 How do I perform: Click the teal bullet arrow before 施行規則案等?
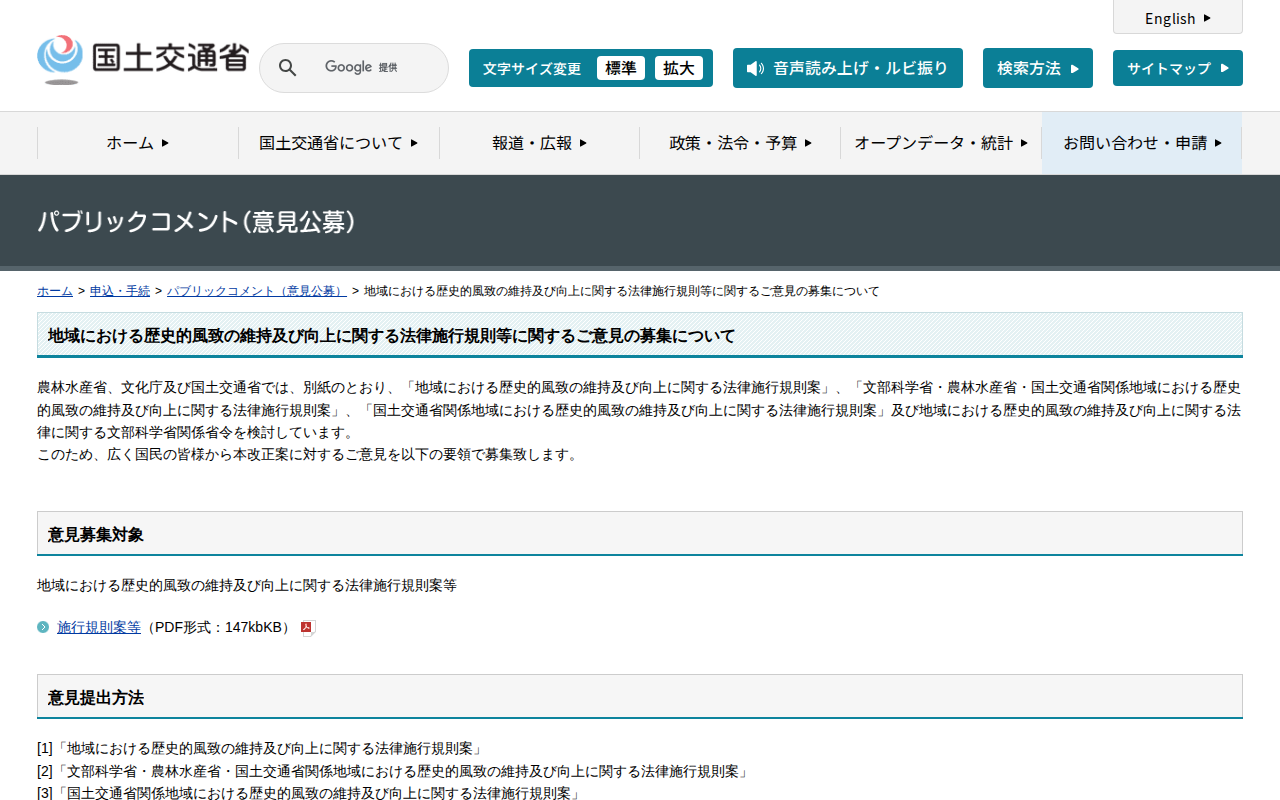43,627
